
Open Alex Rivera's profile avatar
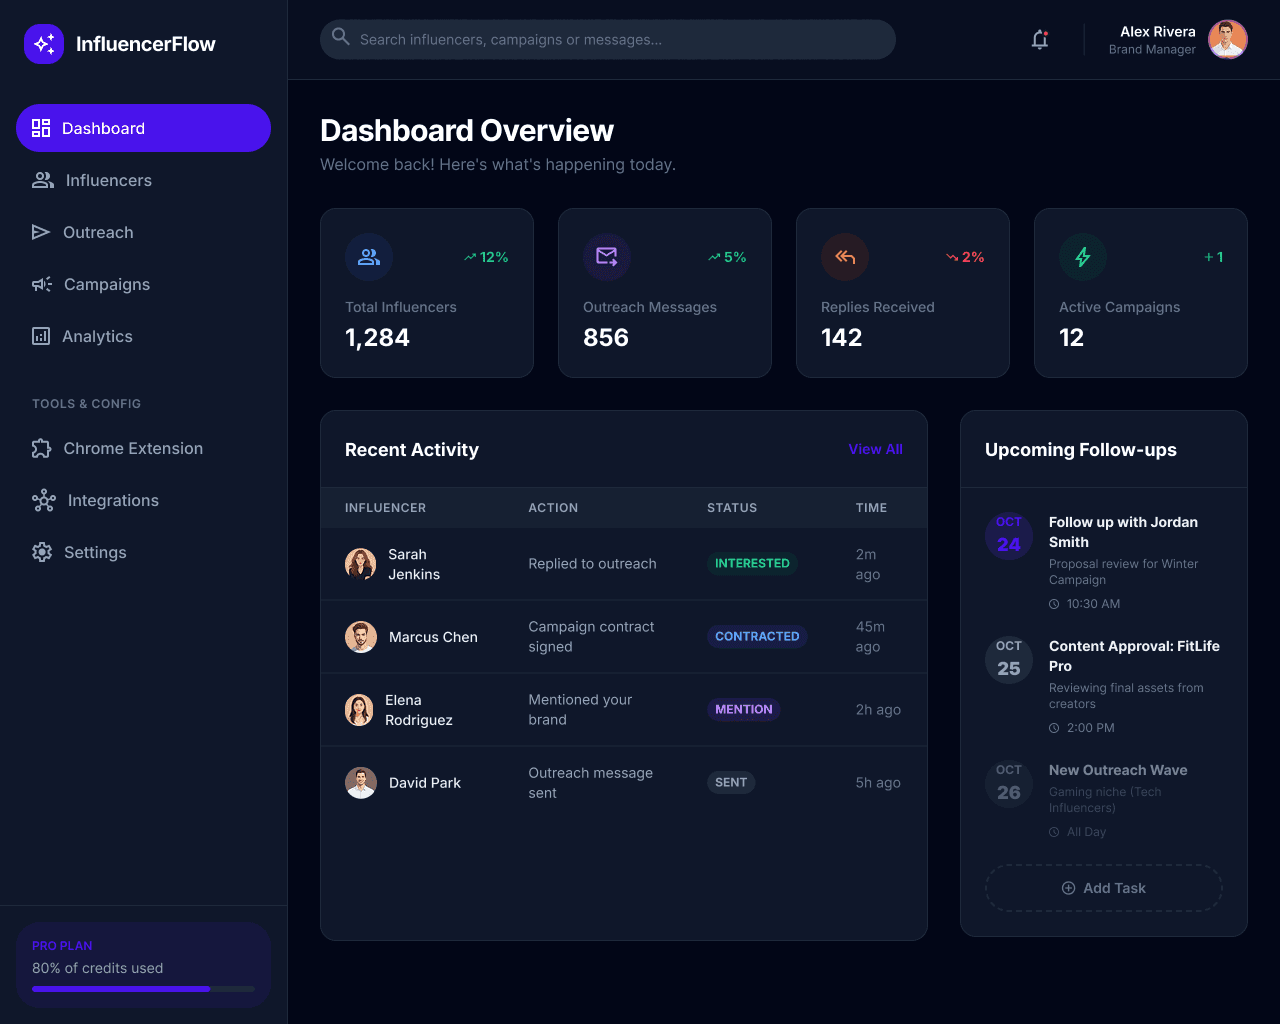1227,39
